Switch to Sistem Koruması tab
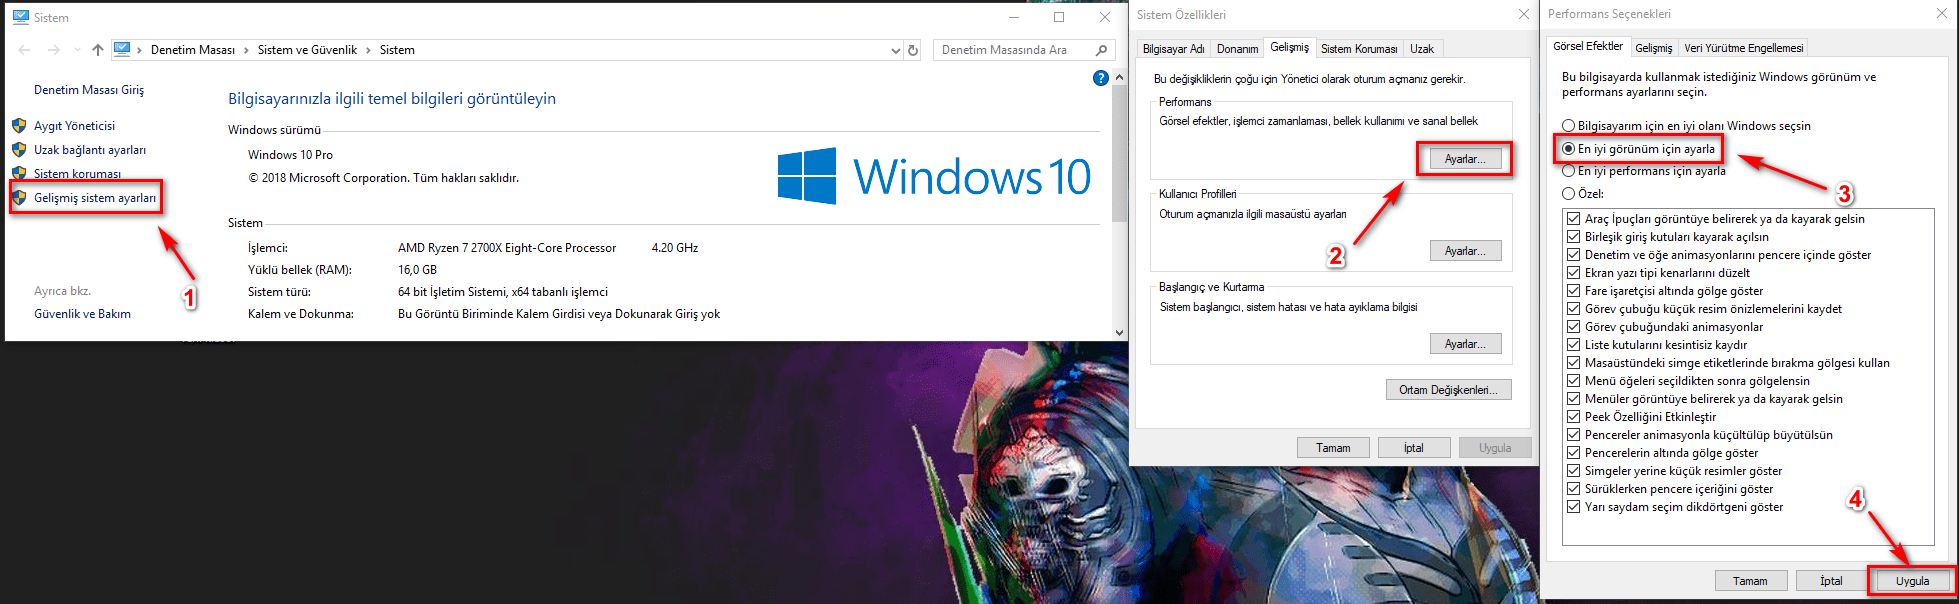This screenshot has height=604, width=1959. point(1359,49)
